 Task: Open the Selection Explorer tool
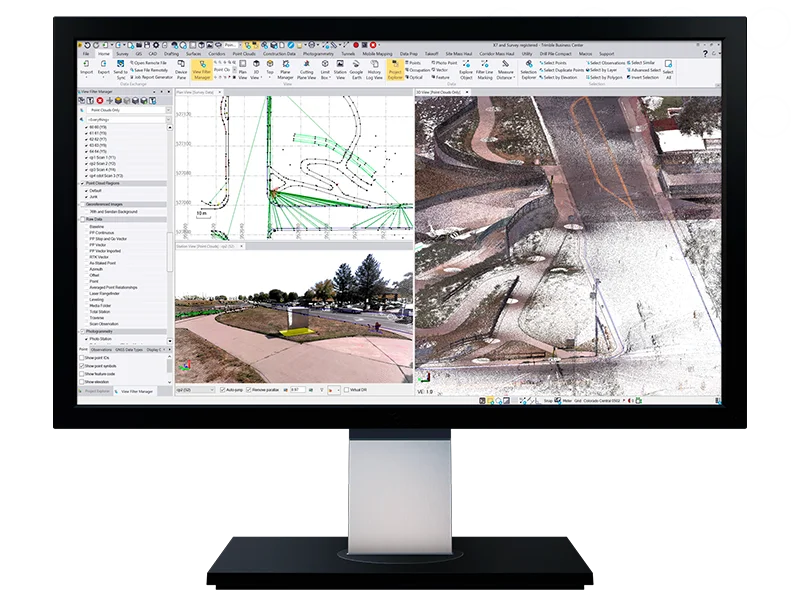[x=528, y=68]
